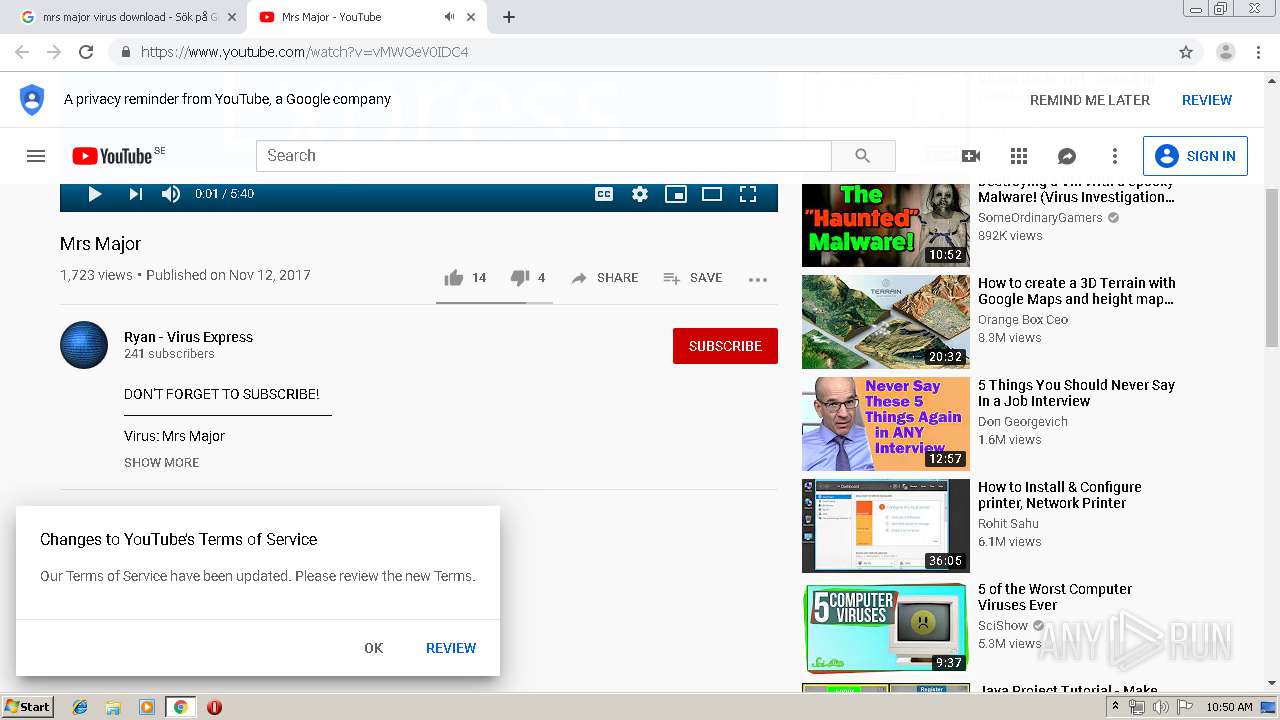Viewport: 1280px width, 720px height.
Task: Subscribe to Ryan - Virus Express
Action: tap(725, 346)
